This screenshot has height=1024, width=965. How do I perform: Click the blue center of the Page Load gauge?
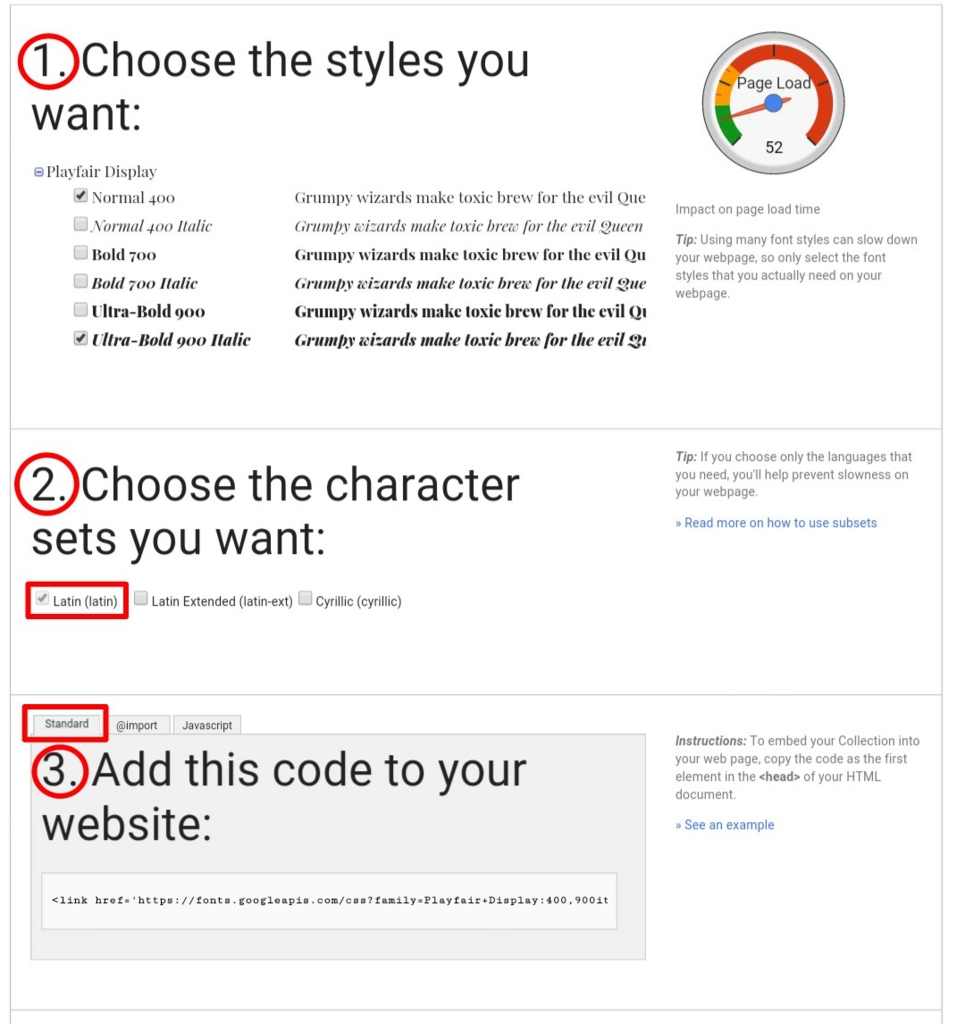pos(774,103)
